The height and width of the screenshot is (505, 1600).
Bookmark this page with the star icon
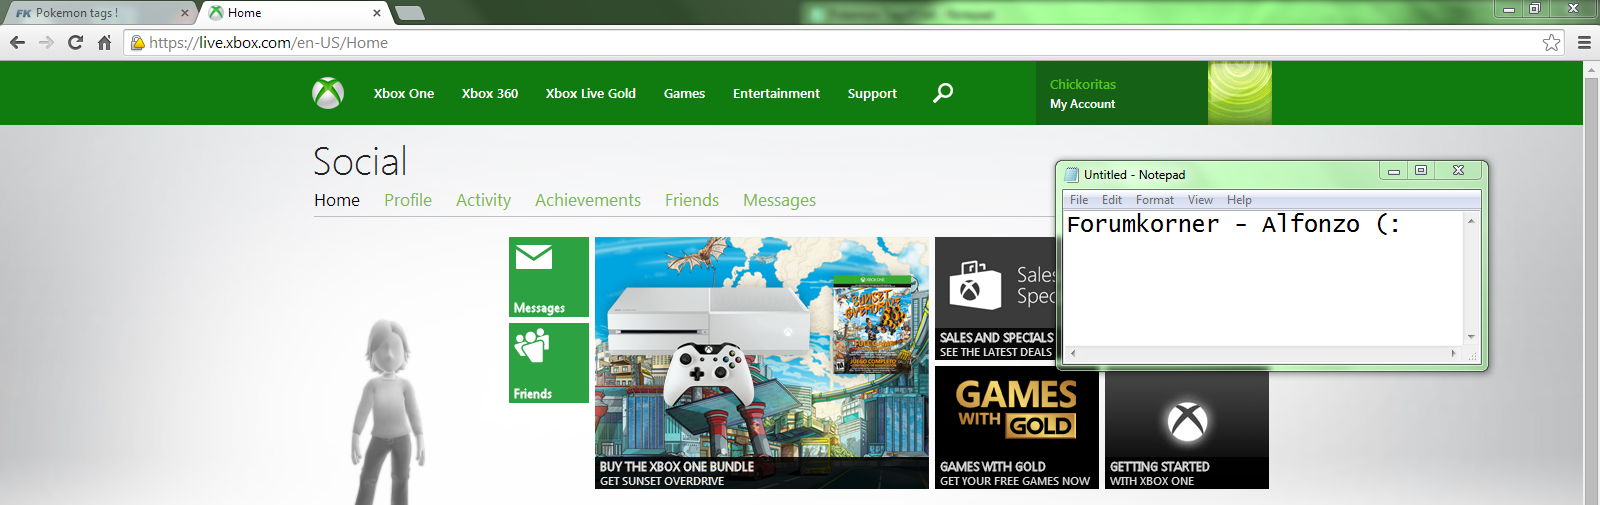[1551, 42]
